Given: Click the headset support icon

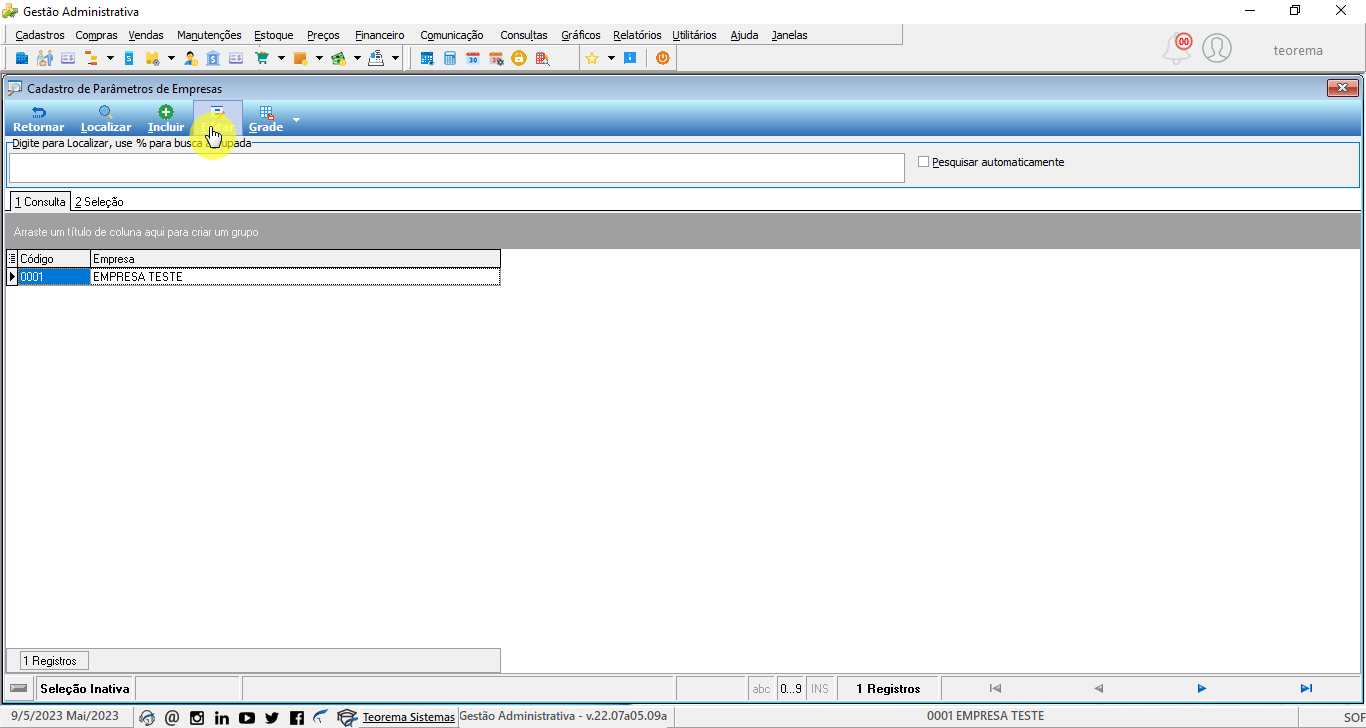Looking at the screenshot, I should (147, 717).
